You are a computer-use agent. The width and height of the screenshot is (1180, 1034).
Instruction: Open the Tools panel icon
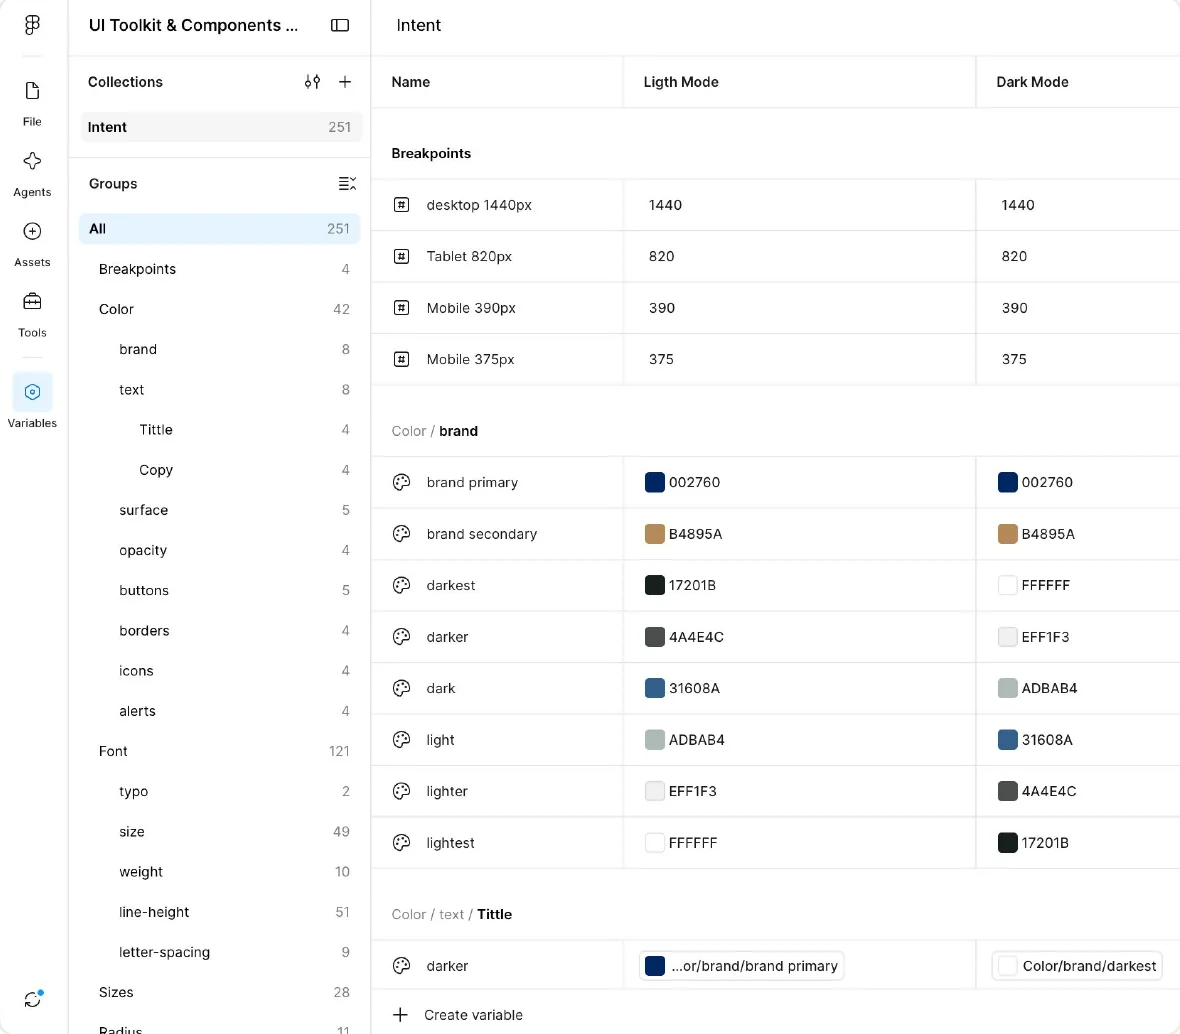tap(32, 302)
